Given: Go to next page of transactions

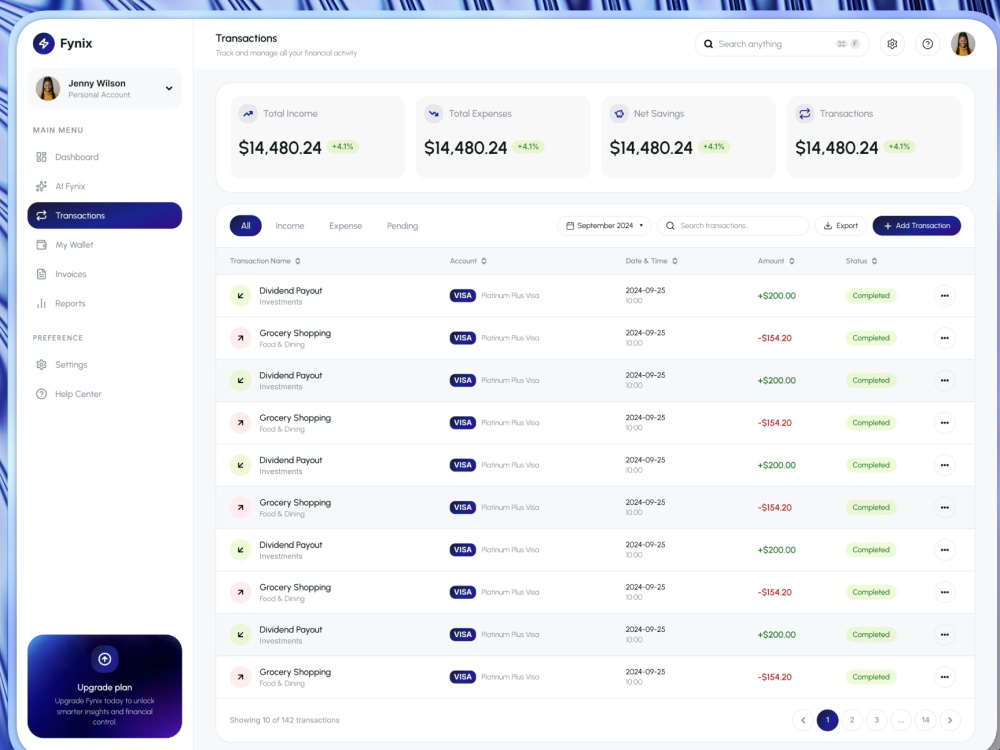Looking at the screenshot, I should tap(950, 720).
